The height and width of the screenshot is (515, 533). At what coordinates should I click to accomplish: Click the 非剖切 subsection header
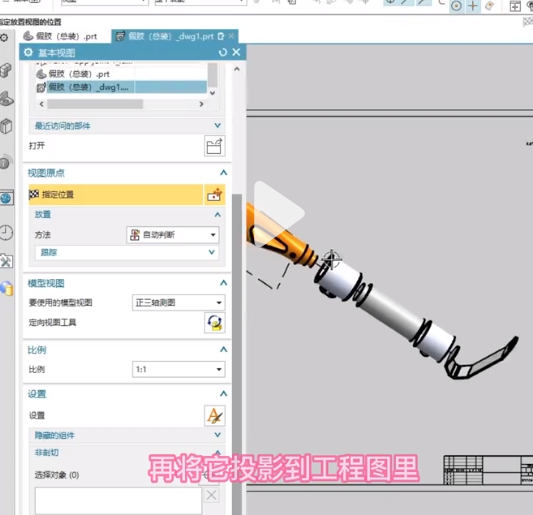click(126, 452)
